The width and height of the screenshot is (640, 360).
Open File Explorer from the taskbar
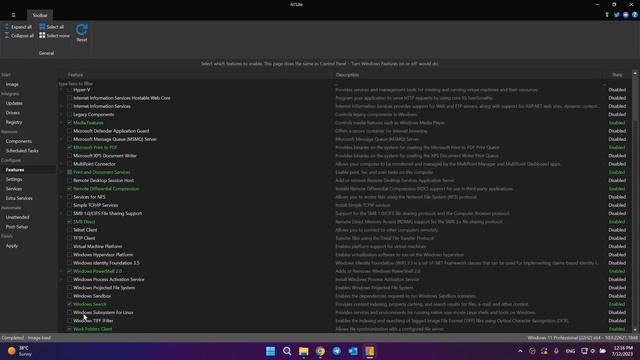[x=304, y=351]
